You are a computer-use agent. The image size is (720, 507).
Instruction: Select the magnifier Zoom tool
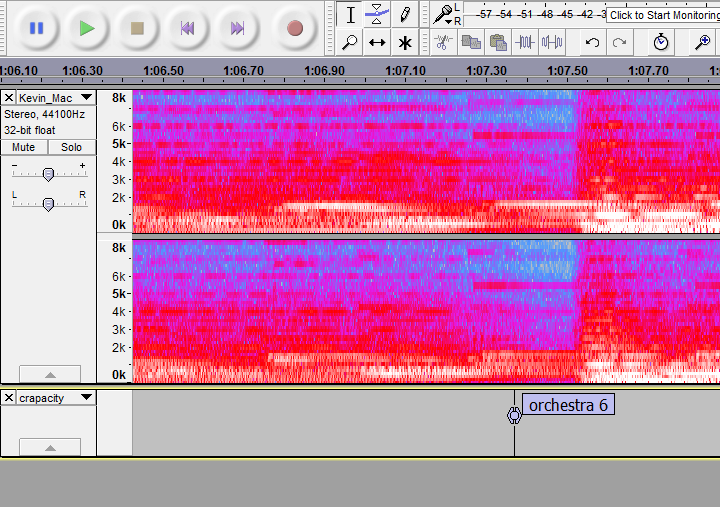350,43
